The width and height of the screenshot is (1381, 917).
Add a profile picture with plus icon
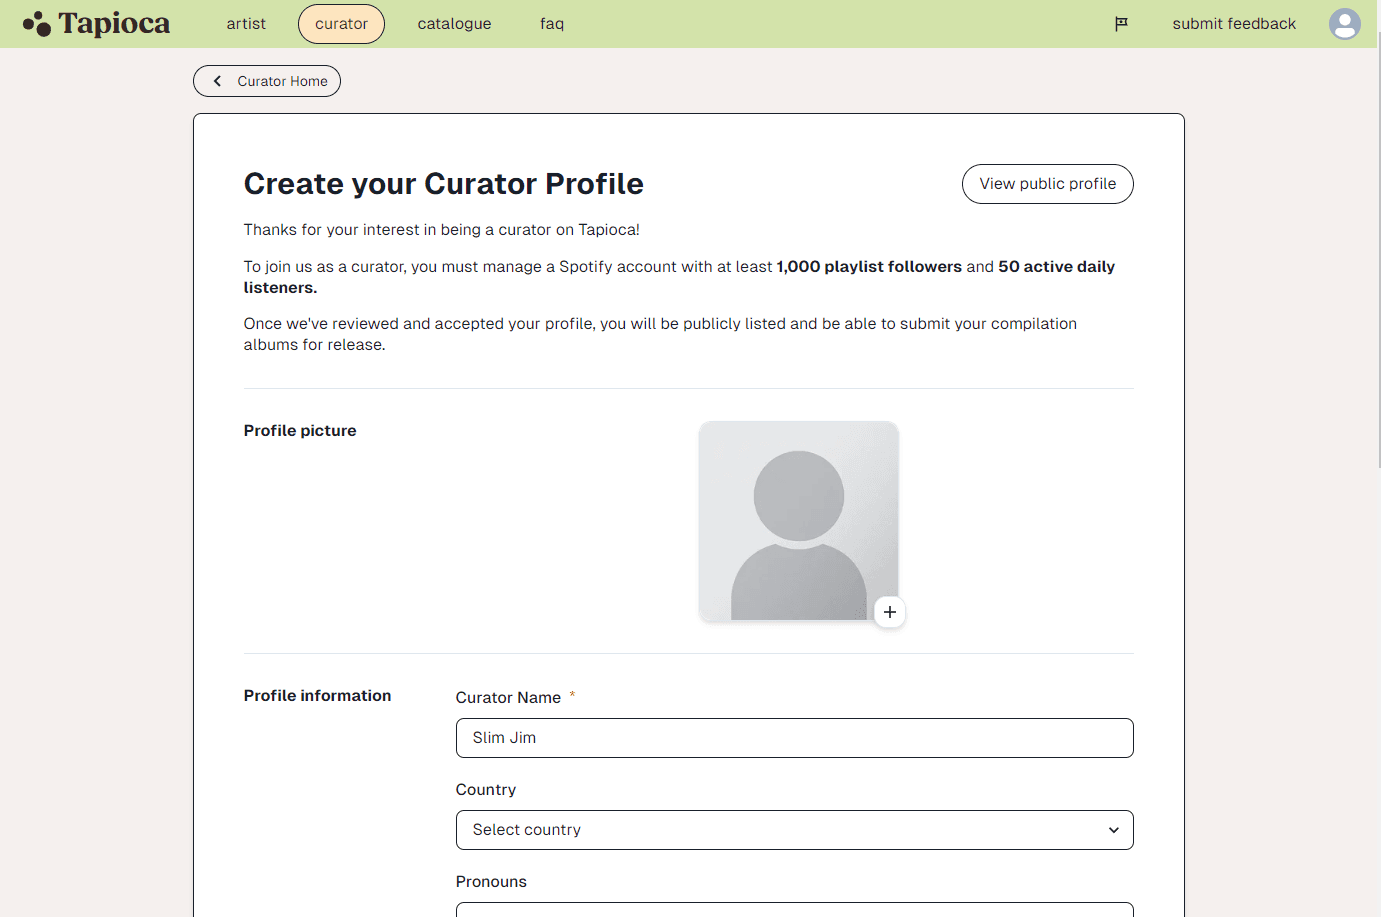(890, 612)
